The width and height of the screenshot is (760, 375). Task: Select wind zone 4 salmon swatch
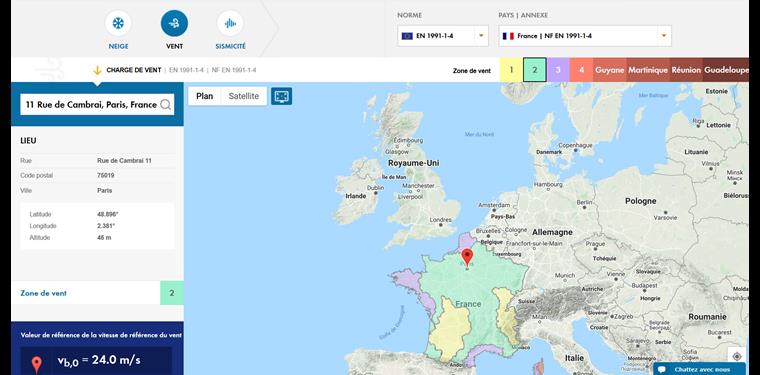point(581,70)
